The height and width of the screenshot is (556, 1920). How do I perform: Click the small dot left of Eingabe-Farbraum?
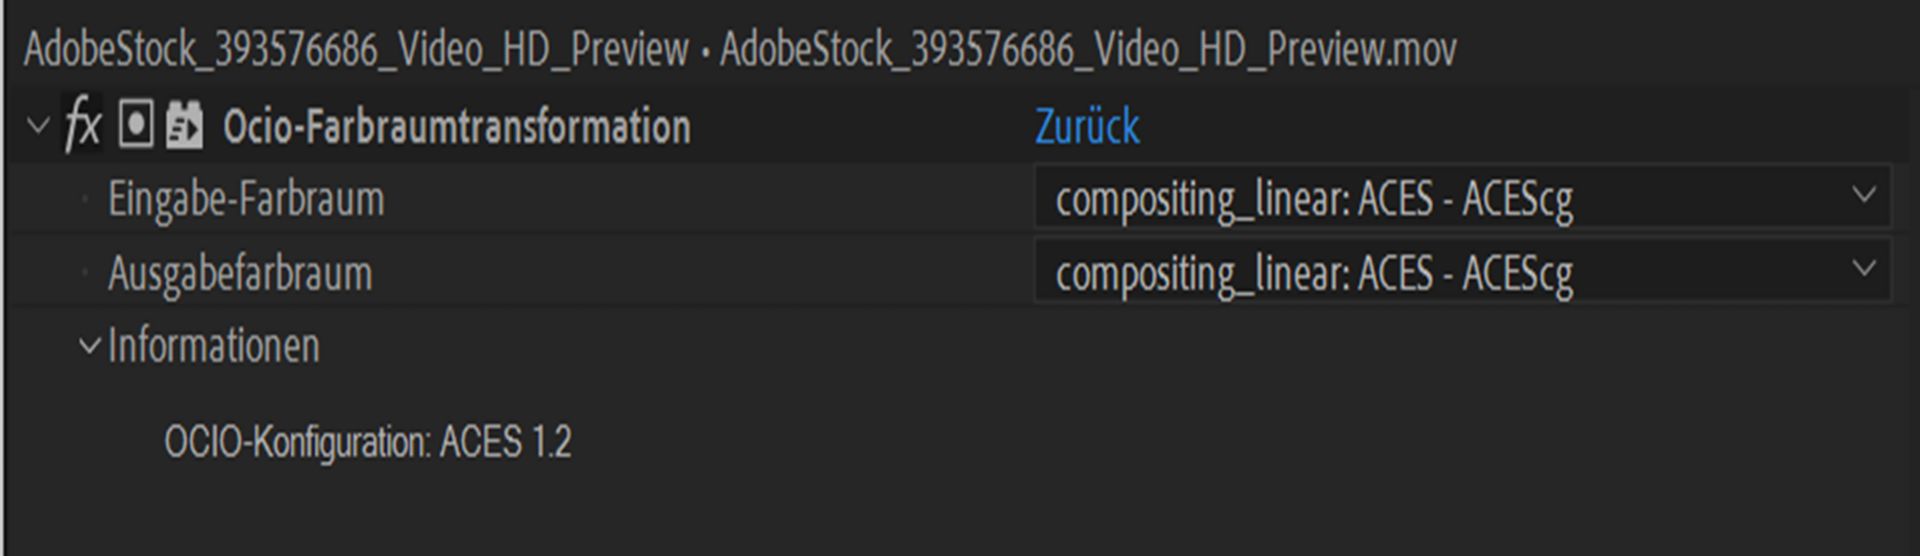click(85, 199)
